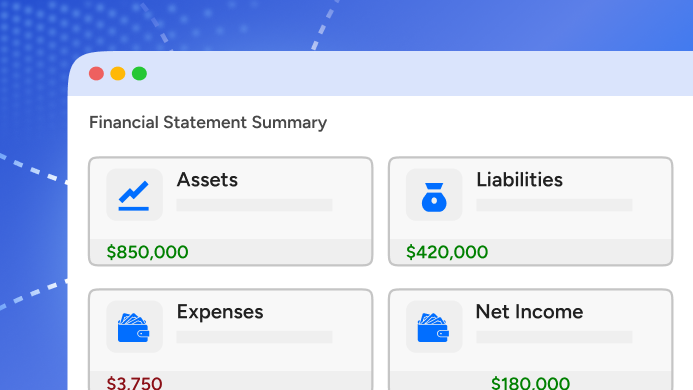This screenshot has height=390, width=693.
Task: Click the $180,000 Net Income value
Action: tap(530, 383)
